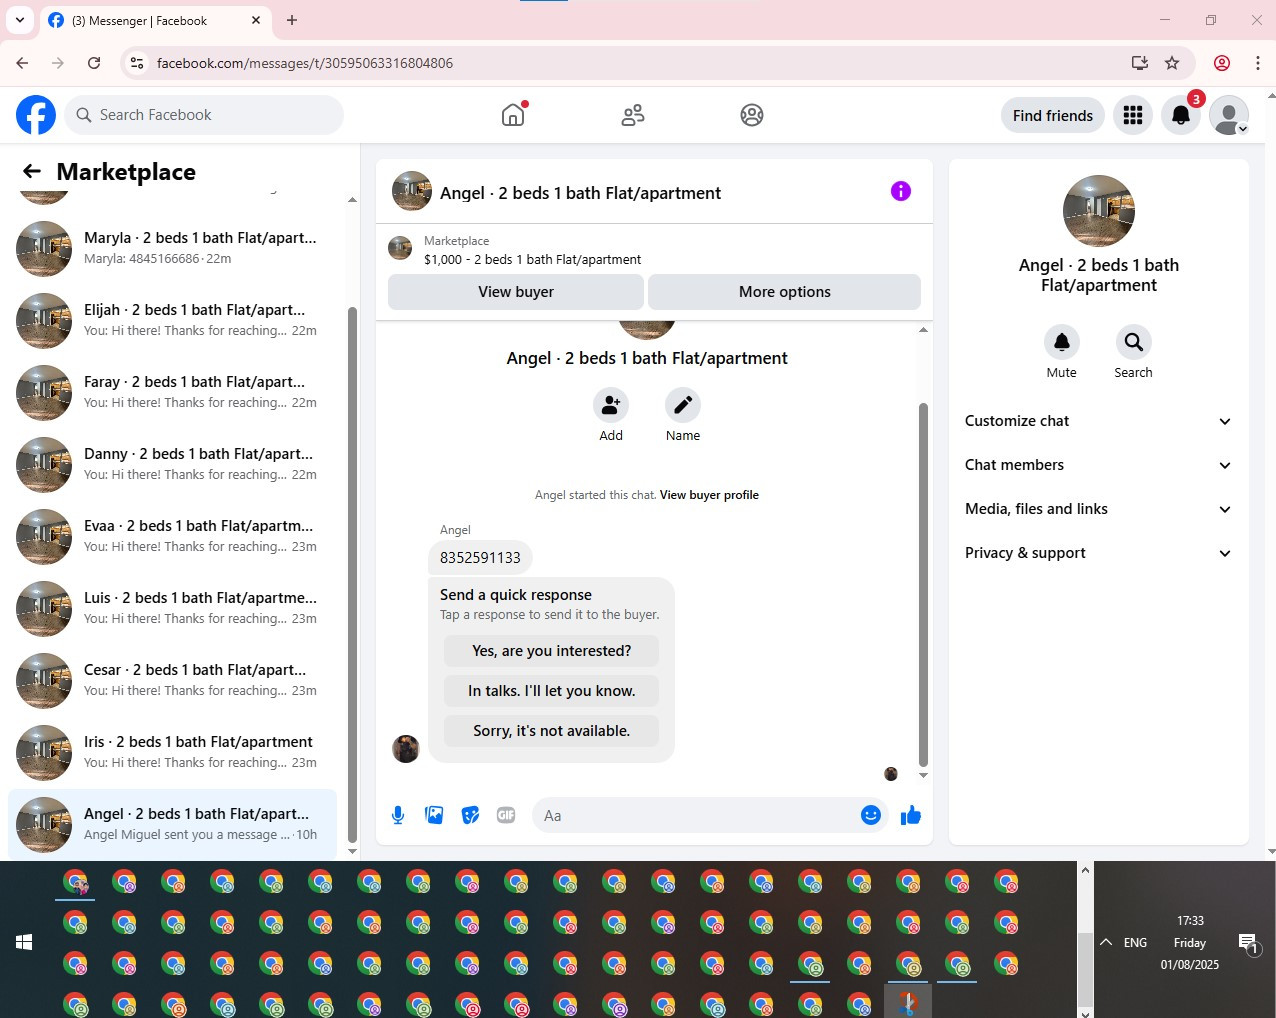The width and height of the screenshot is (1276, 1018).
Task: Open the Chrome profile icon
Action: tap(1222, 63)
